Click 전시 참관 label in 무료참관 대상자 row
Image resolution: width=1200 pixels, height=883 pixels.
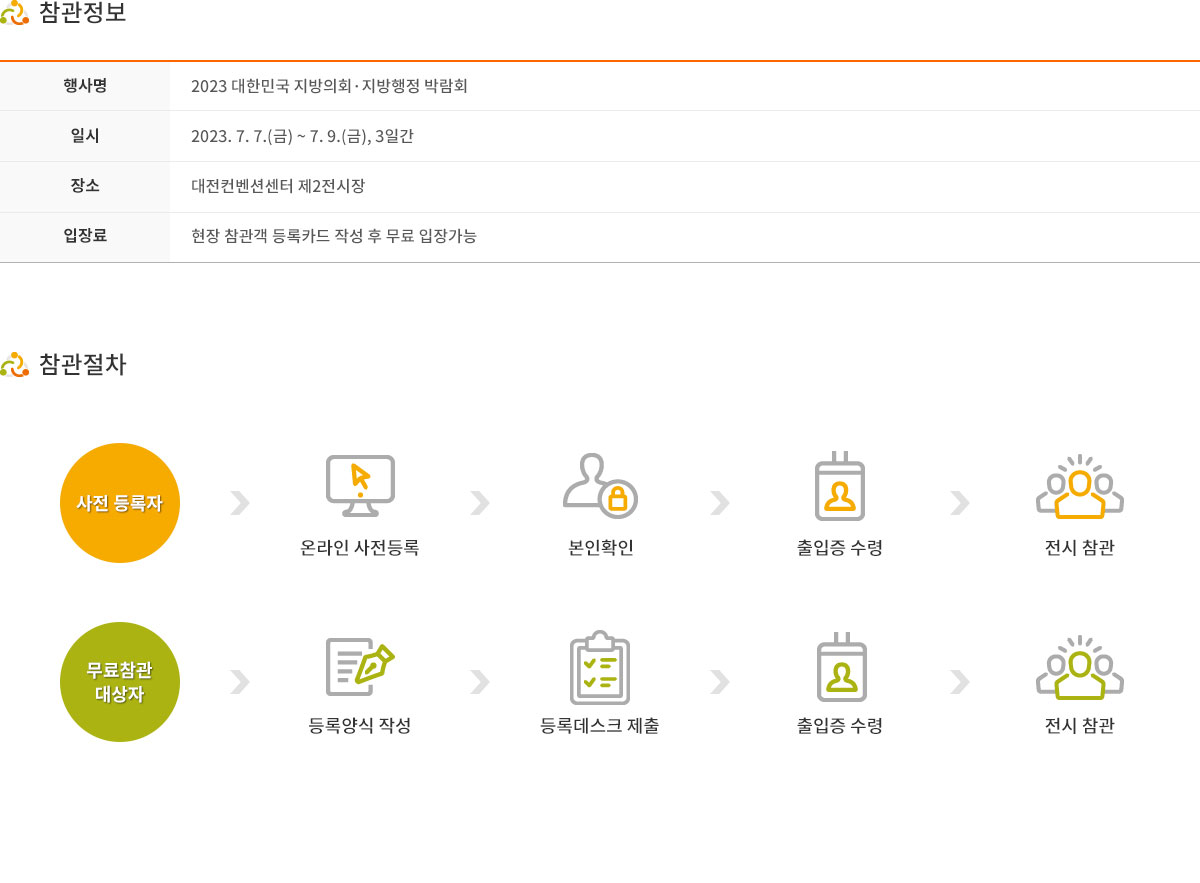[1080, 726]
